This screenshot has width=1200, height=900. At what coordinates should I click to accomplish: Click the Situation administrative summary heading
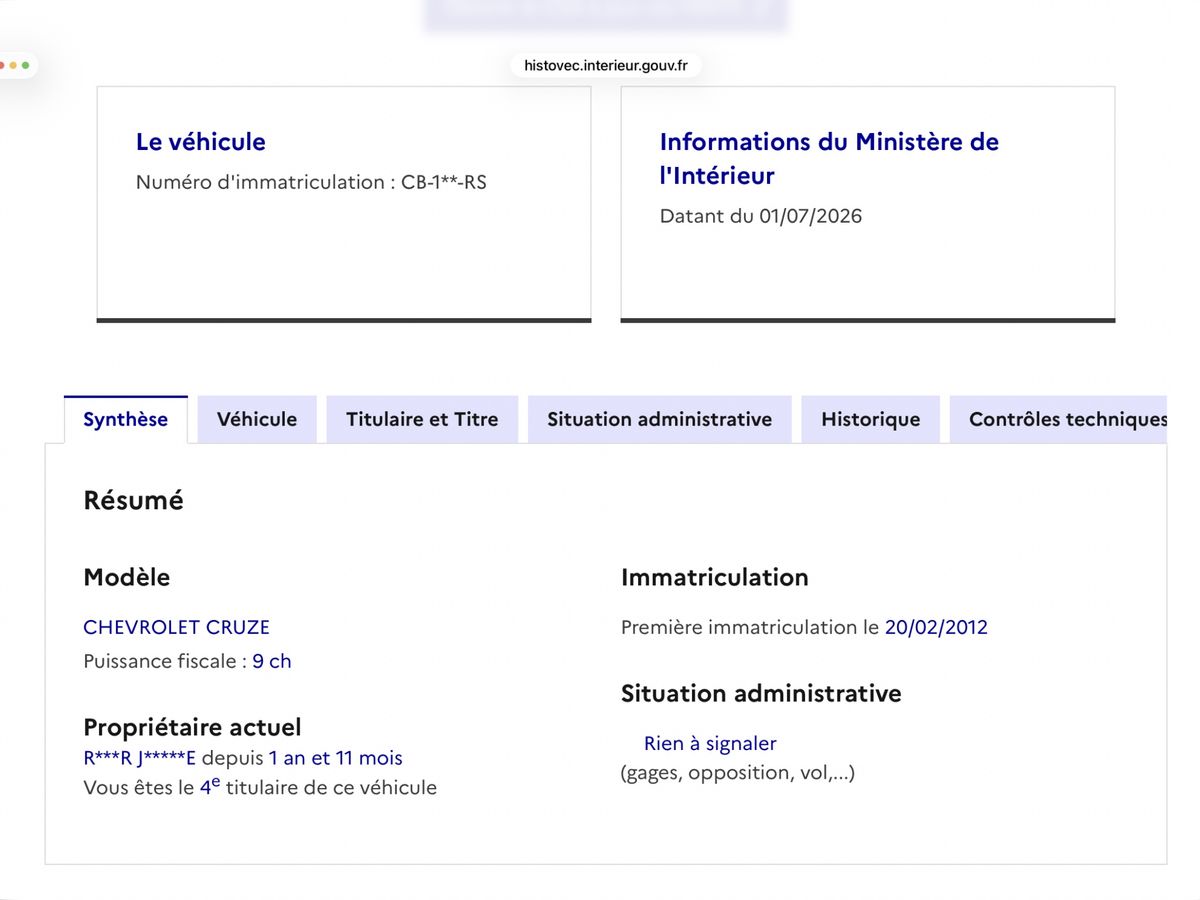point(761,693)
